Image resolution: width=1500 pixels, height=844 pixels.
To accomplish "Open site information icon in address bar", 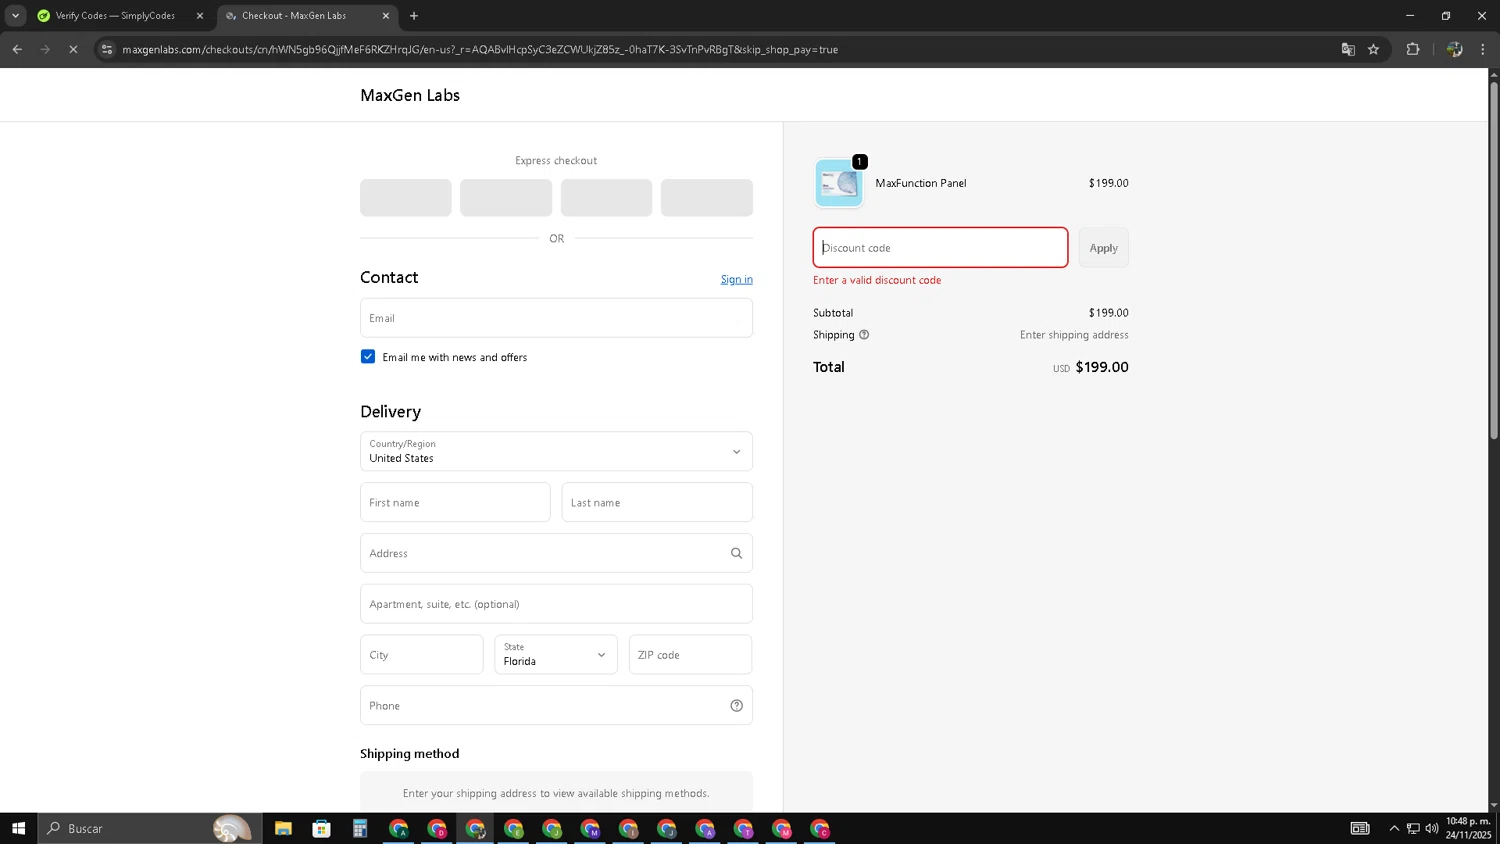I will click(x=107, y=49).
